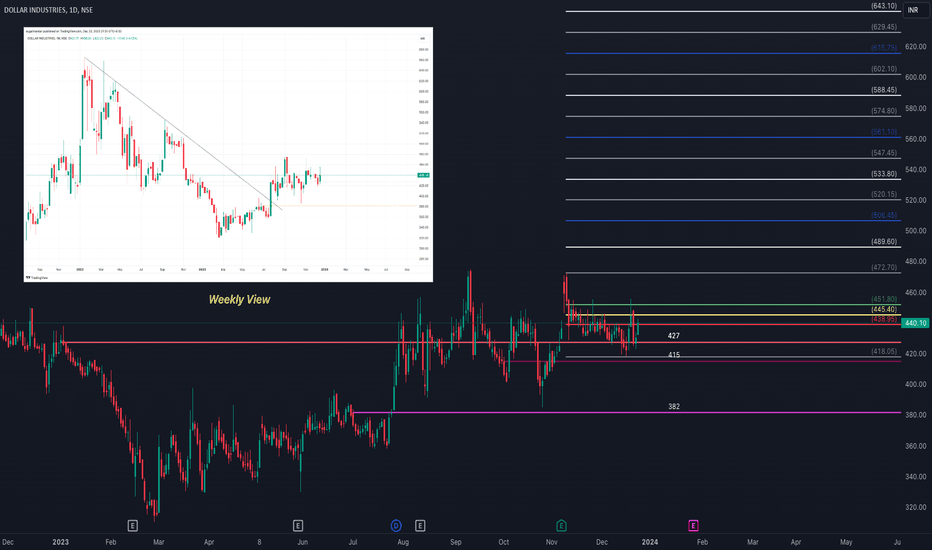Select the long red horizontal line at 427

481,342
